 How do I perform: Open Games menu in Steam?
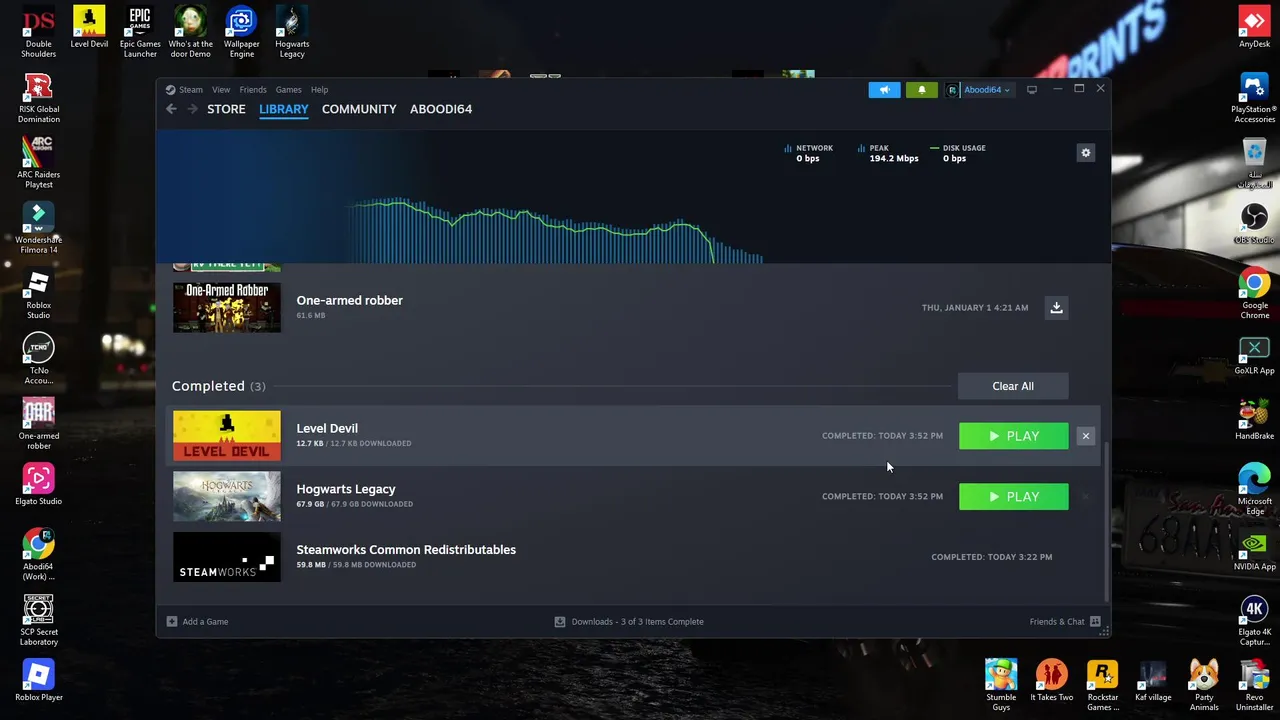pos(288,90)
